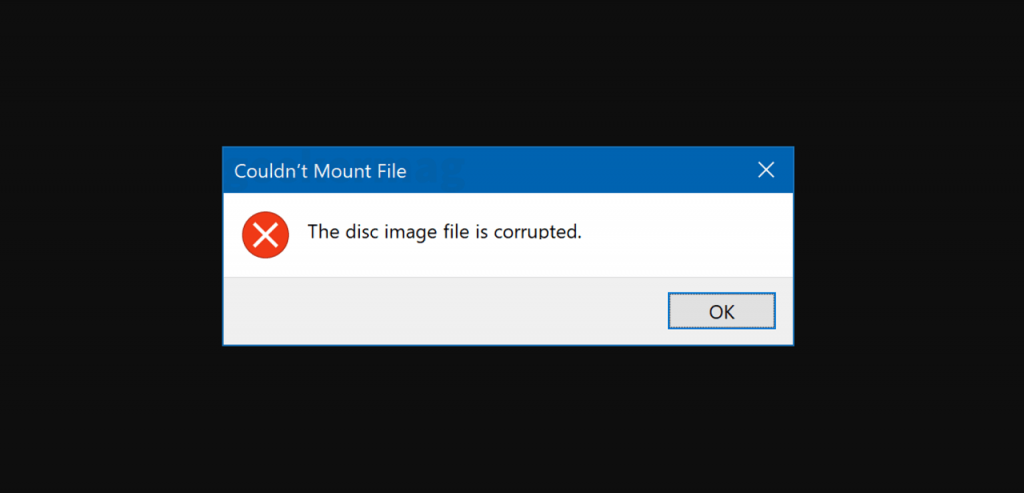This screenshot has width=1024, height=493.
Task: Acknowledge the corrupted file error via OK
Action: pos(722,311)
